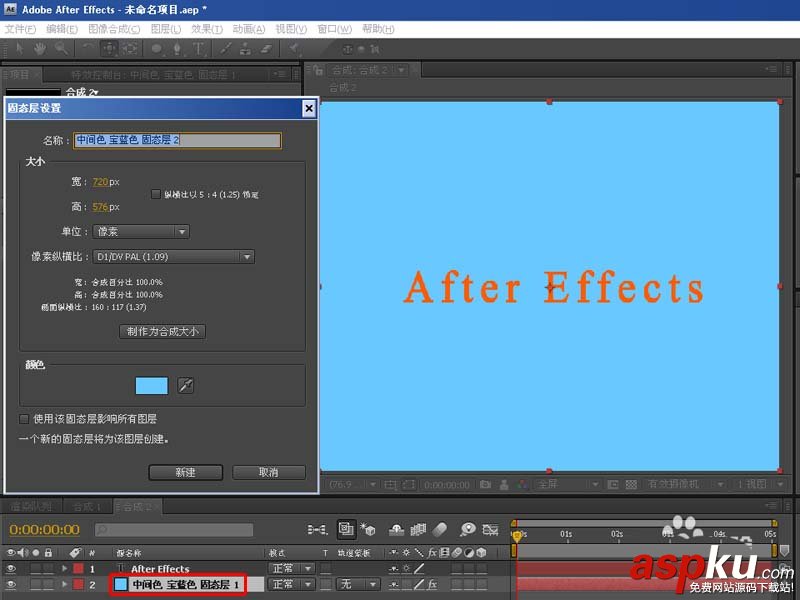Open blend mode dropdown for solid layer 2
The image size is (800, 600).
tap(291, 584)
